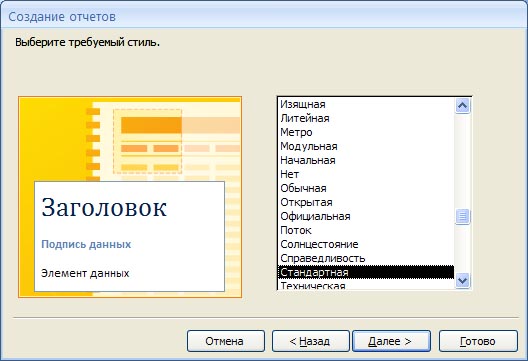Go back with the Назад button

tap(310, 341)
